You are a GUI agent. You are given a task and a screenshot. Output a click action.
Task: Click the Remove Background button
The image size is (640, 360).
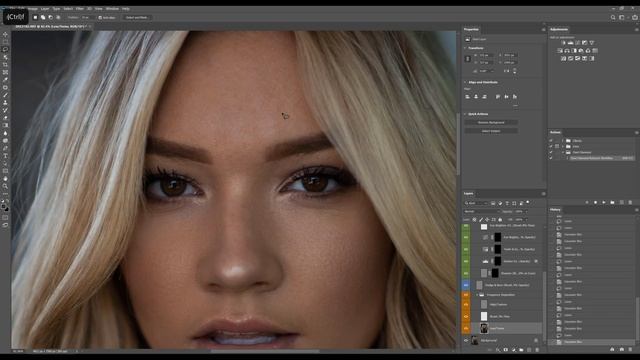tap(491, 122)
